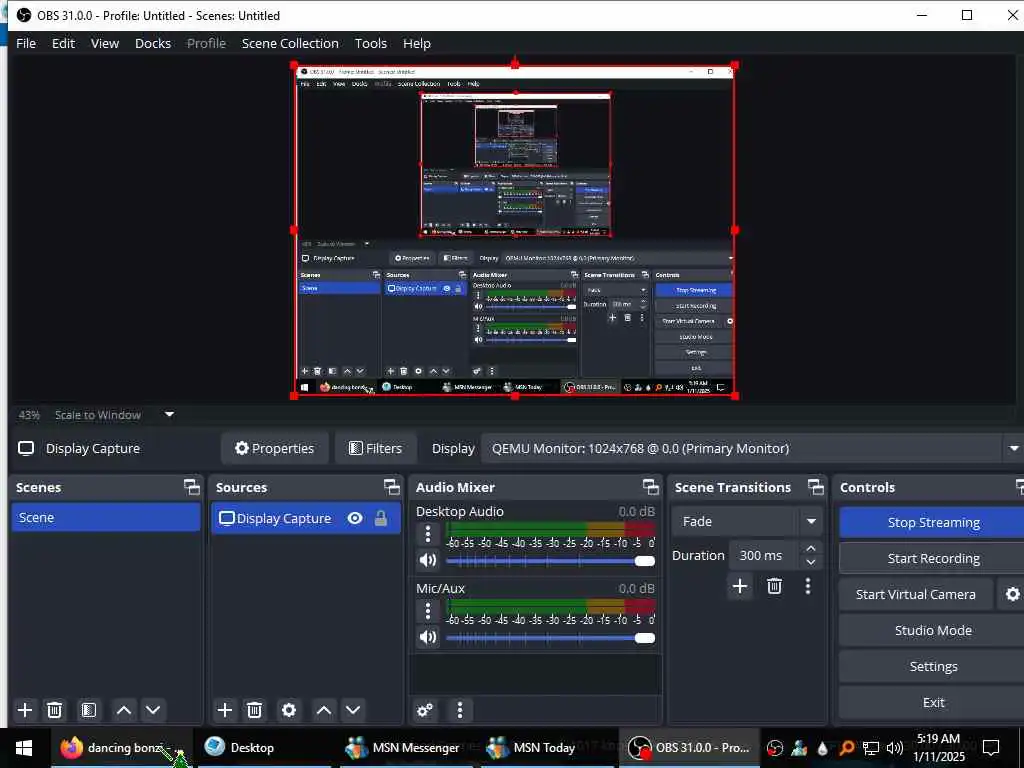Viewport: 1024px width, 768px height.
Task: Pop out the Scene Transitions dock
Action: pos(816,487)
